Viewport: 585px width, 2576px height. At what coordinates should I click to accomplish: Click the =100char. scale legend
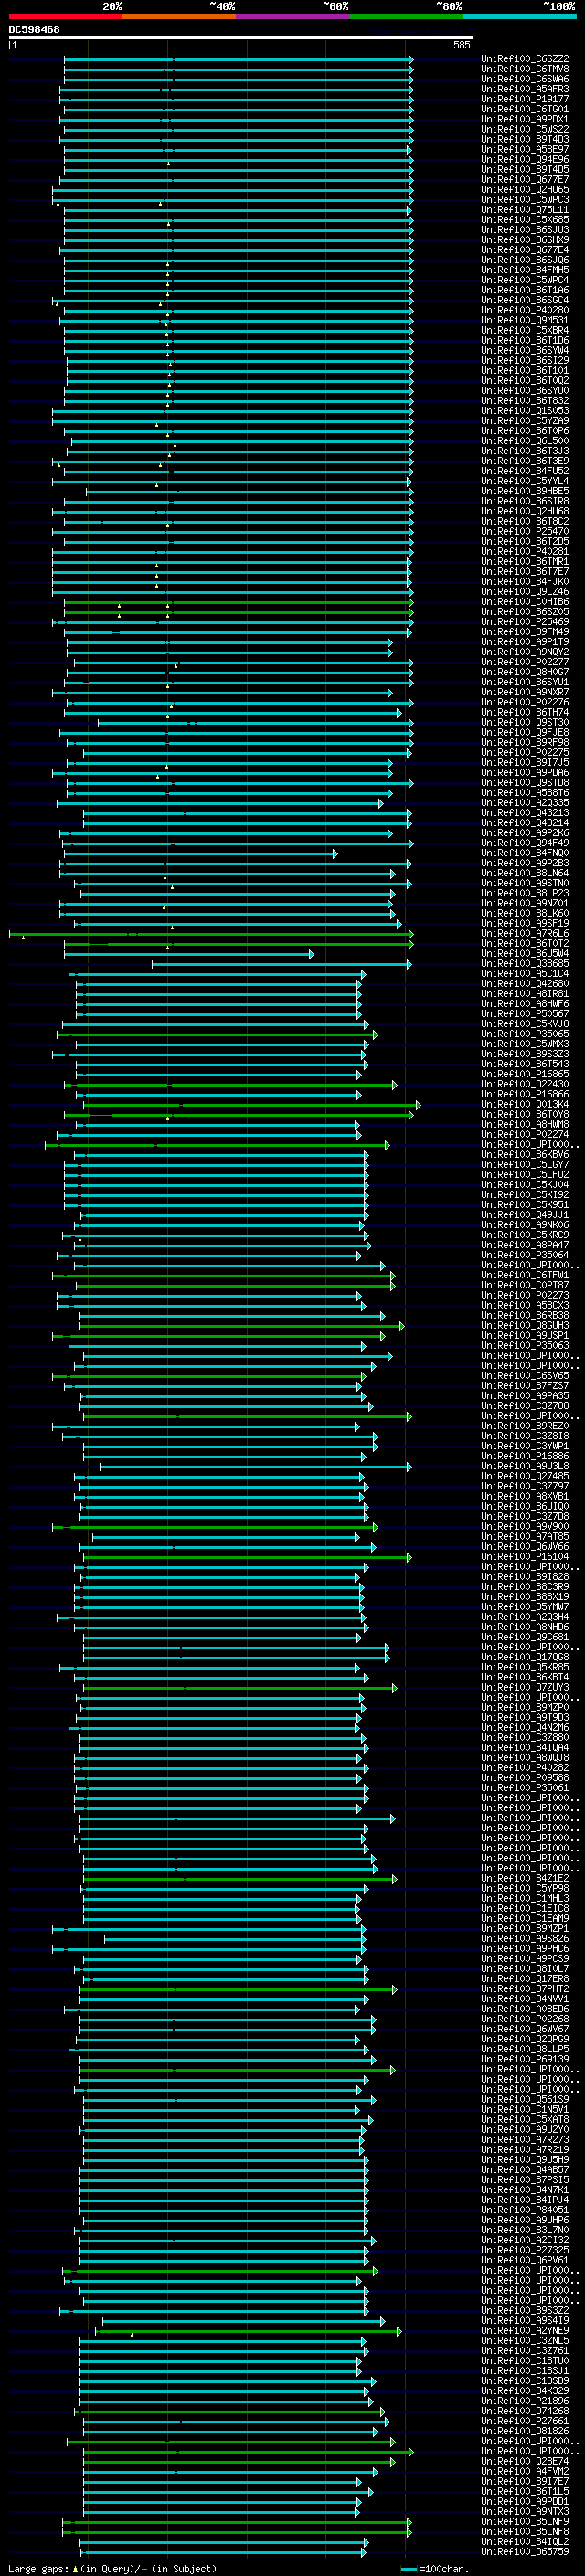pos(433,2568)
